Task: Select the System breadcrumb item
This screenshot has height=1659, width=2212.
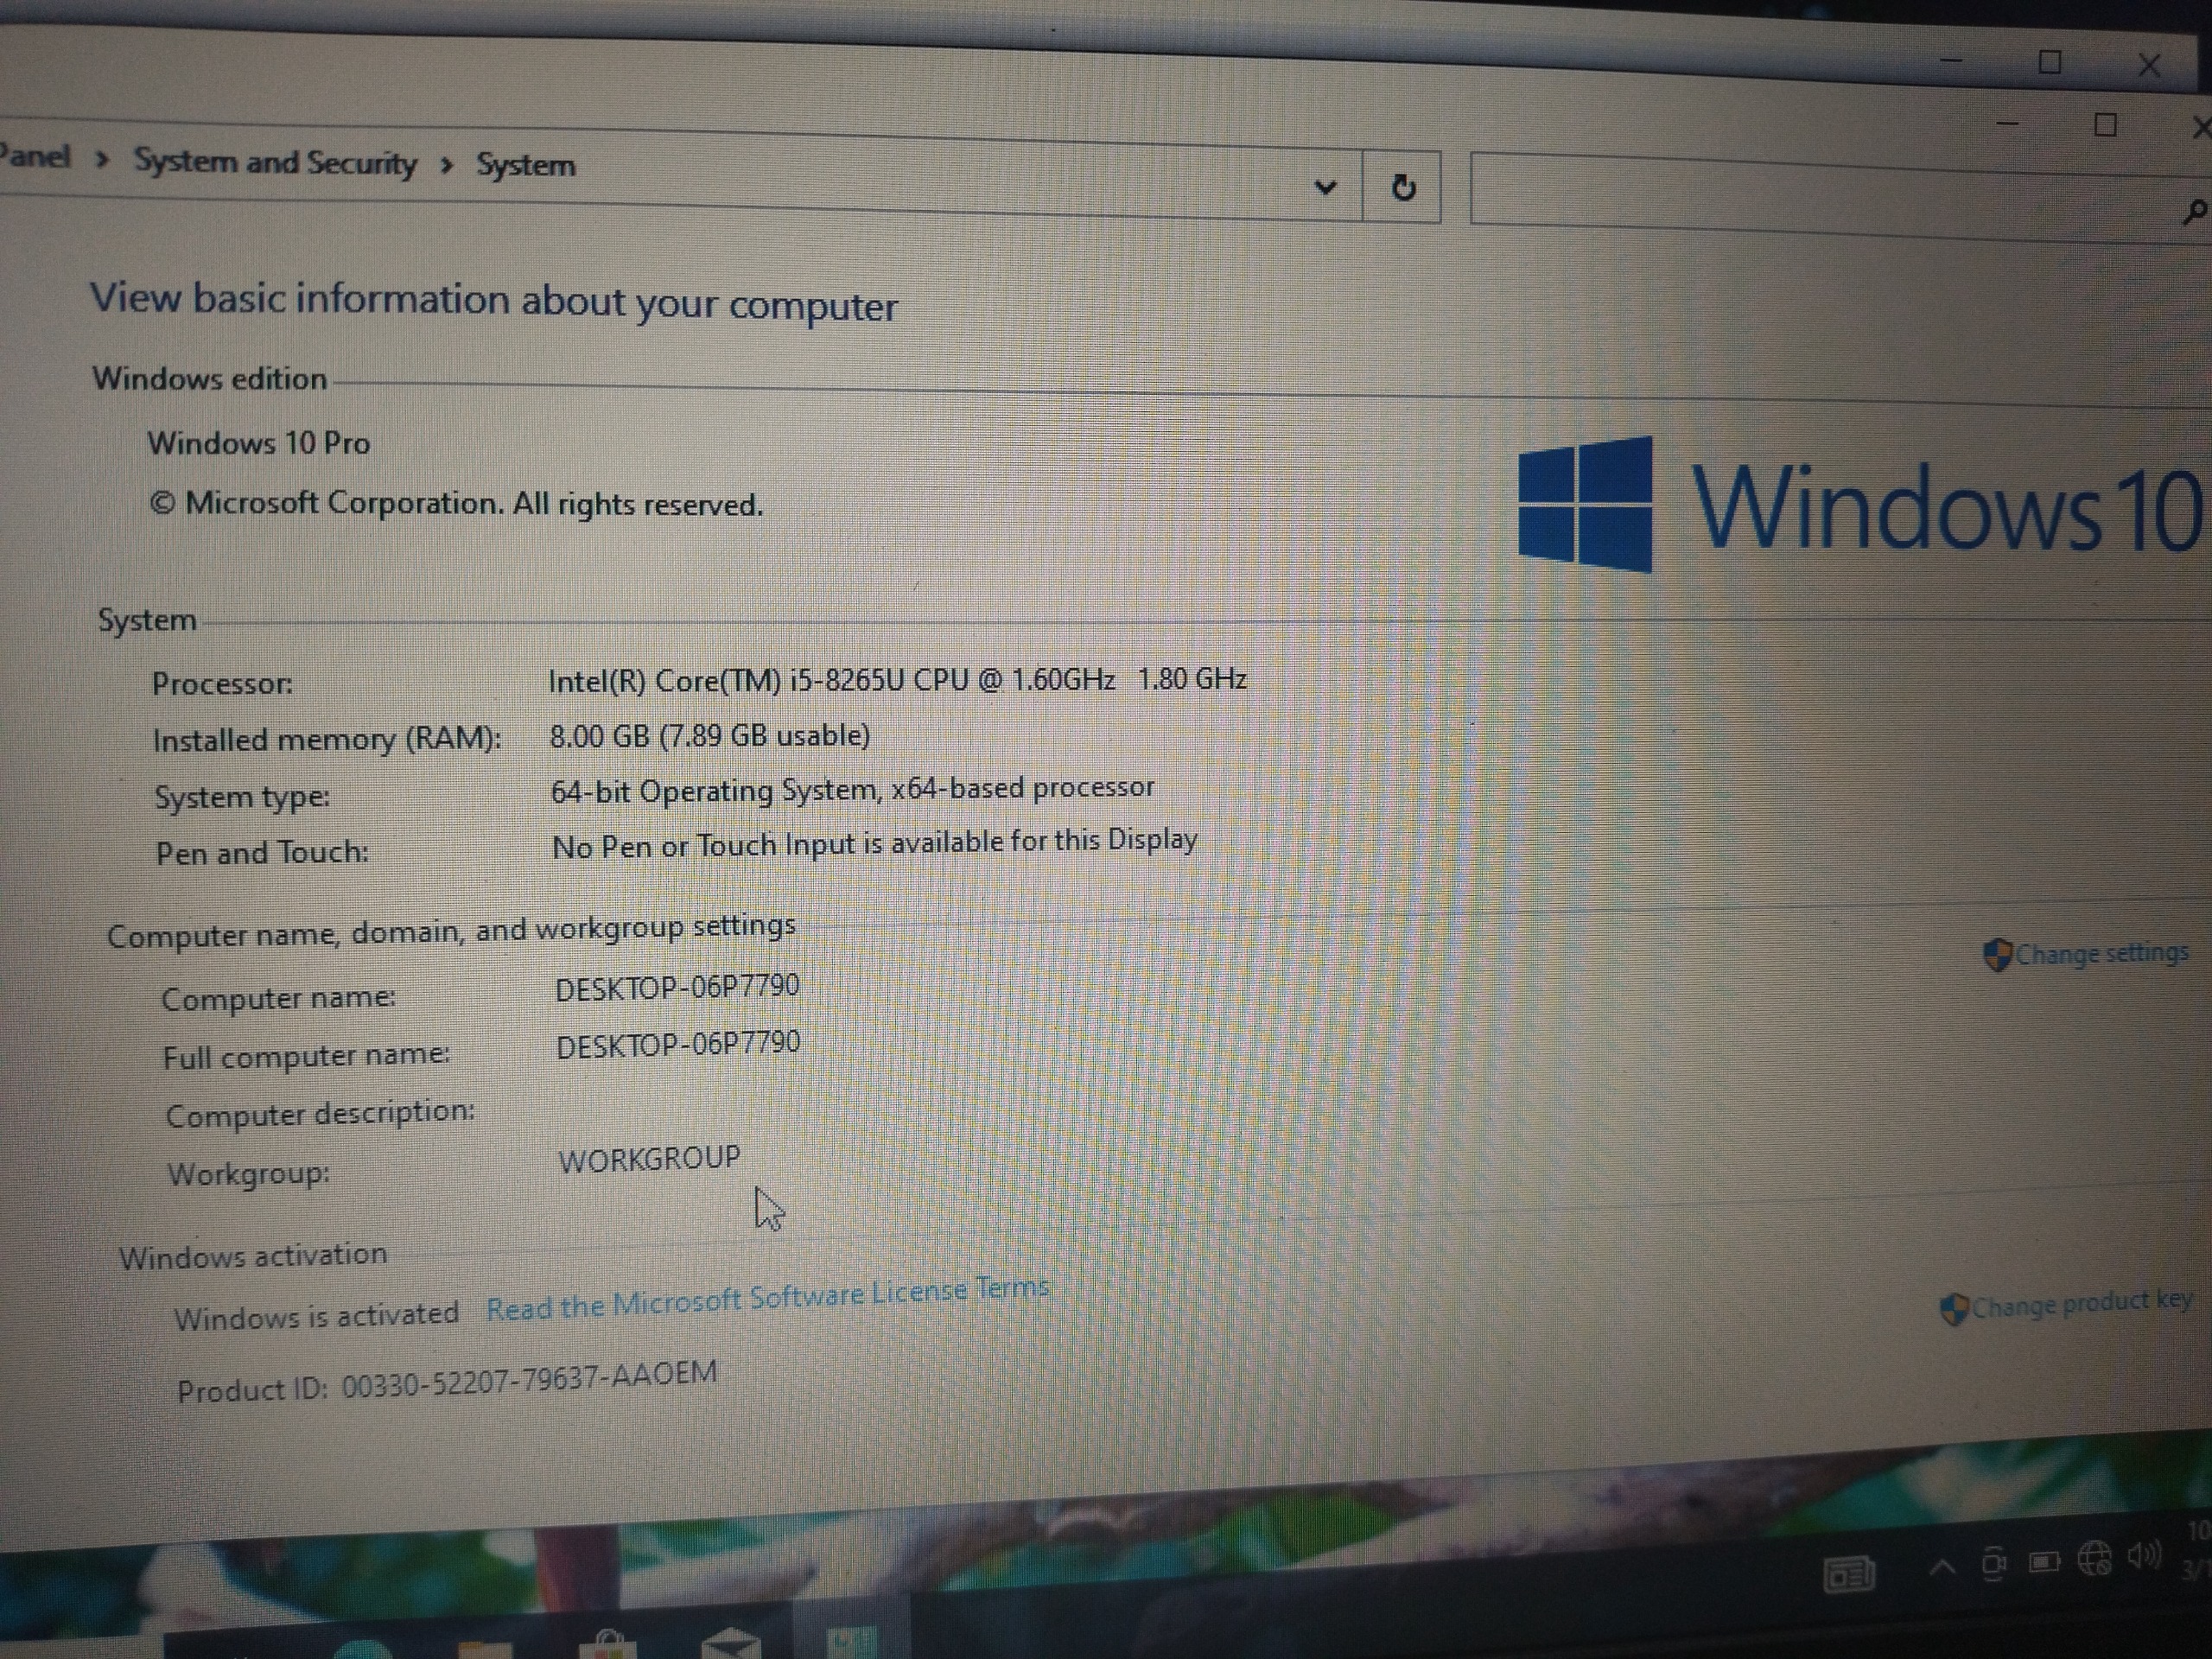Action: coord(525,165)
